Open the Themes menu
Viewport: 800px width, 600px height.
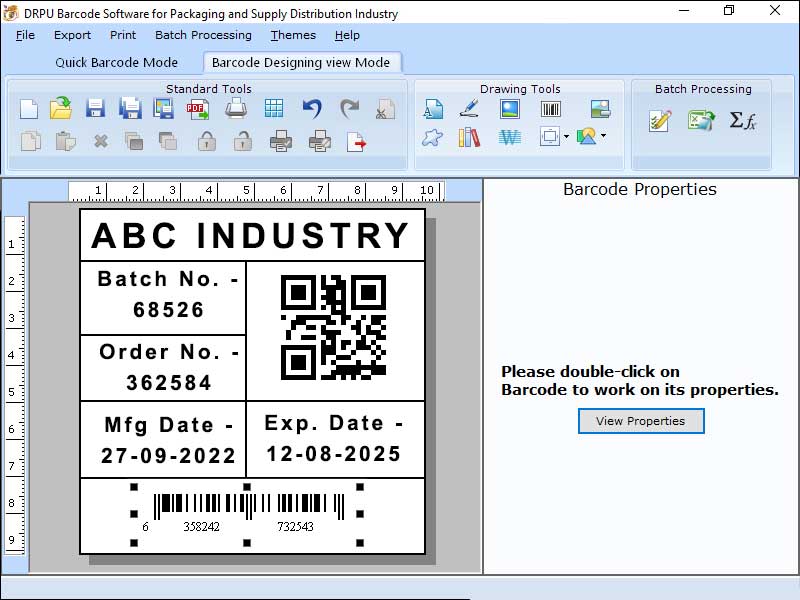(x=293, y=35)
